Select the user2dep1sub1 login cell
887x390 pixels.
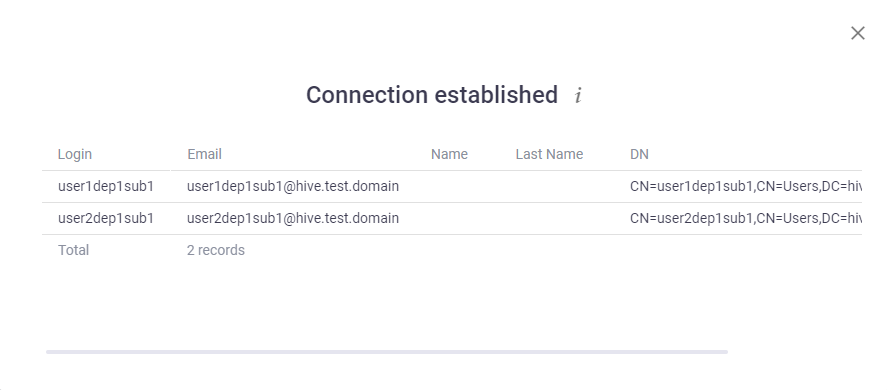click(106, 218)
